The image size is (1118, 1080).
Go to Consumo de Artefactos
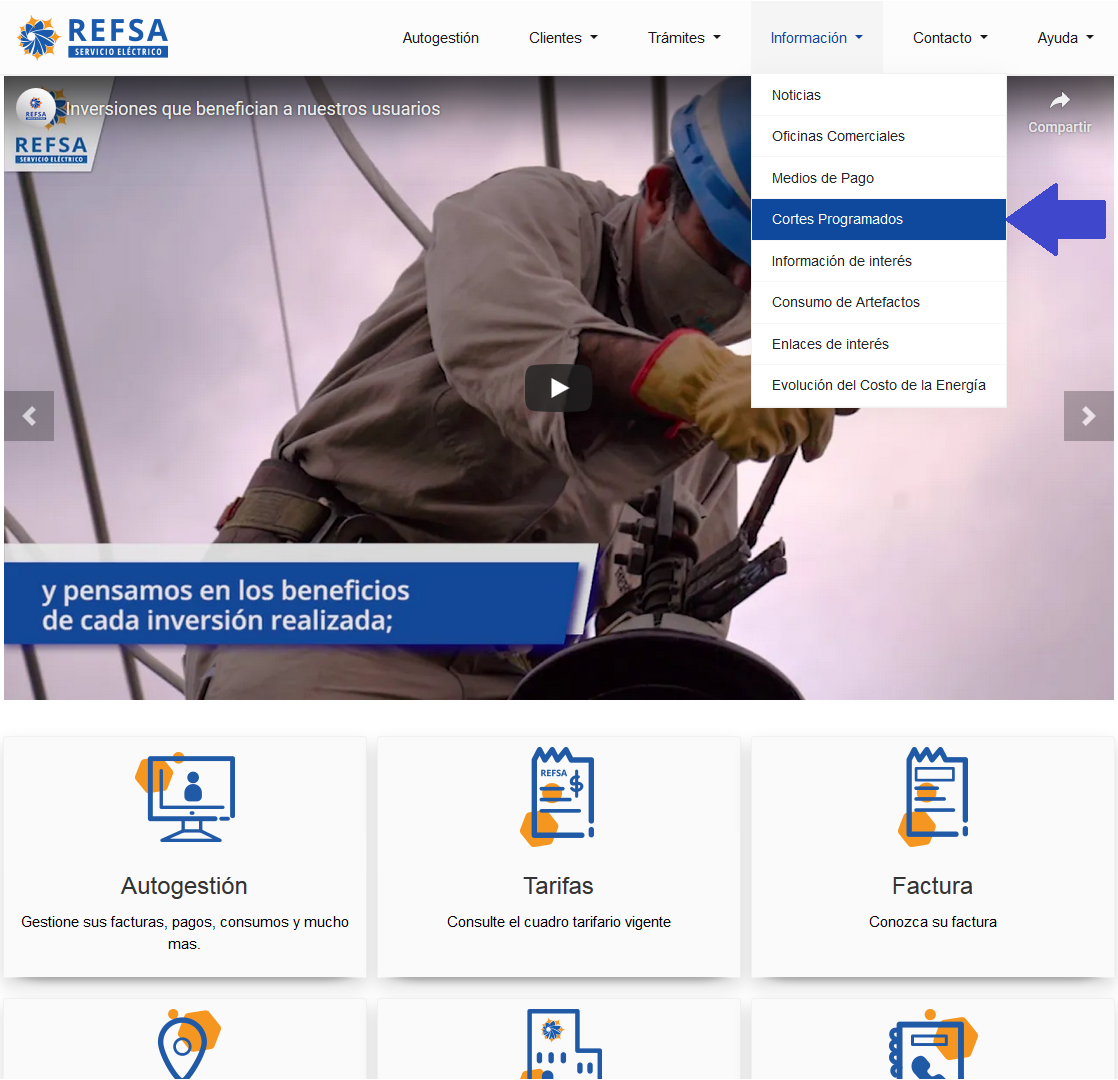pos(878,302)
